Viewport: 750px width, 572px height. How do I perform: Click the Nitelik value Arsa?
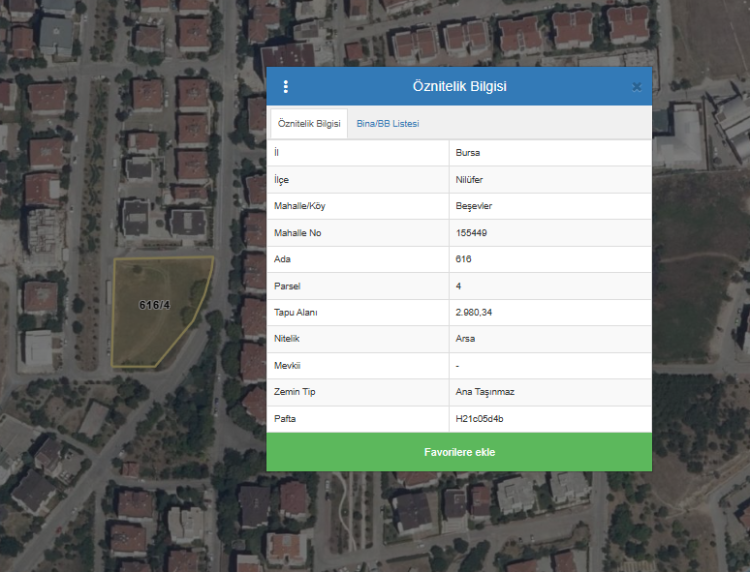[x=465, y=339]
